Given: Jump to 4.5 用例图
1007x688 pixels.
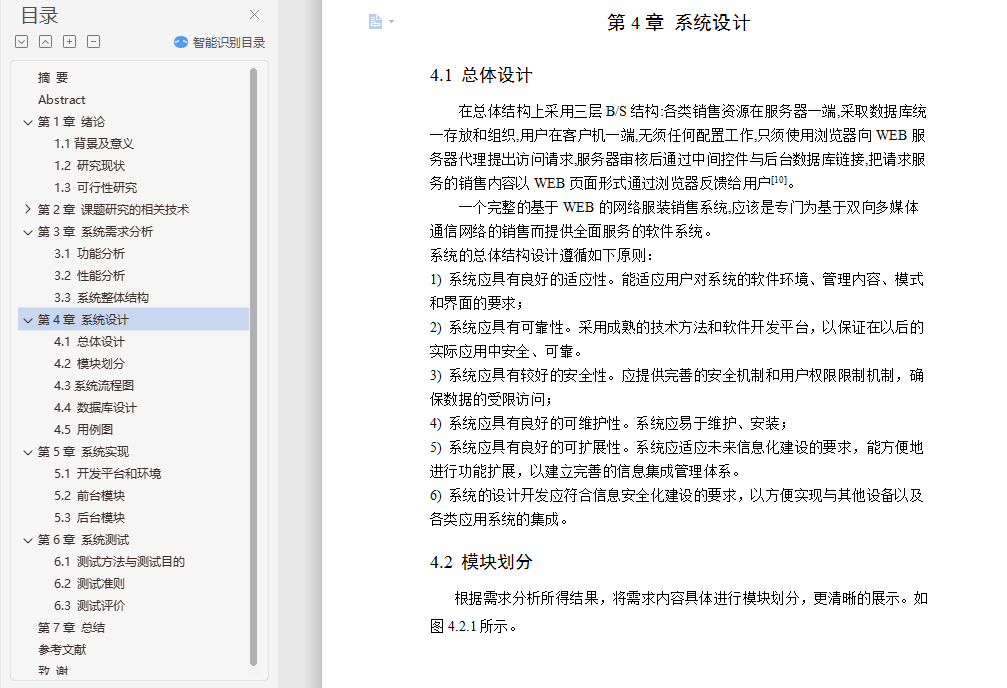Looking at the screenshot, I should 83,430.
